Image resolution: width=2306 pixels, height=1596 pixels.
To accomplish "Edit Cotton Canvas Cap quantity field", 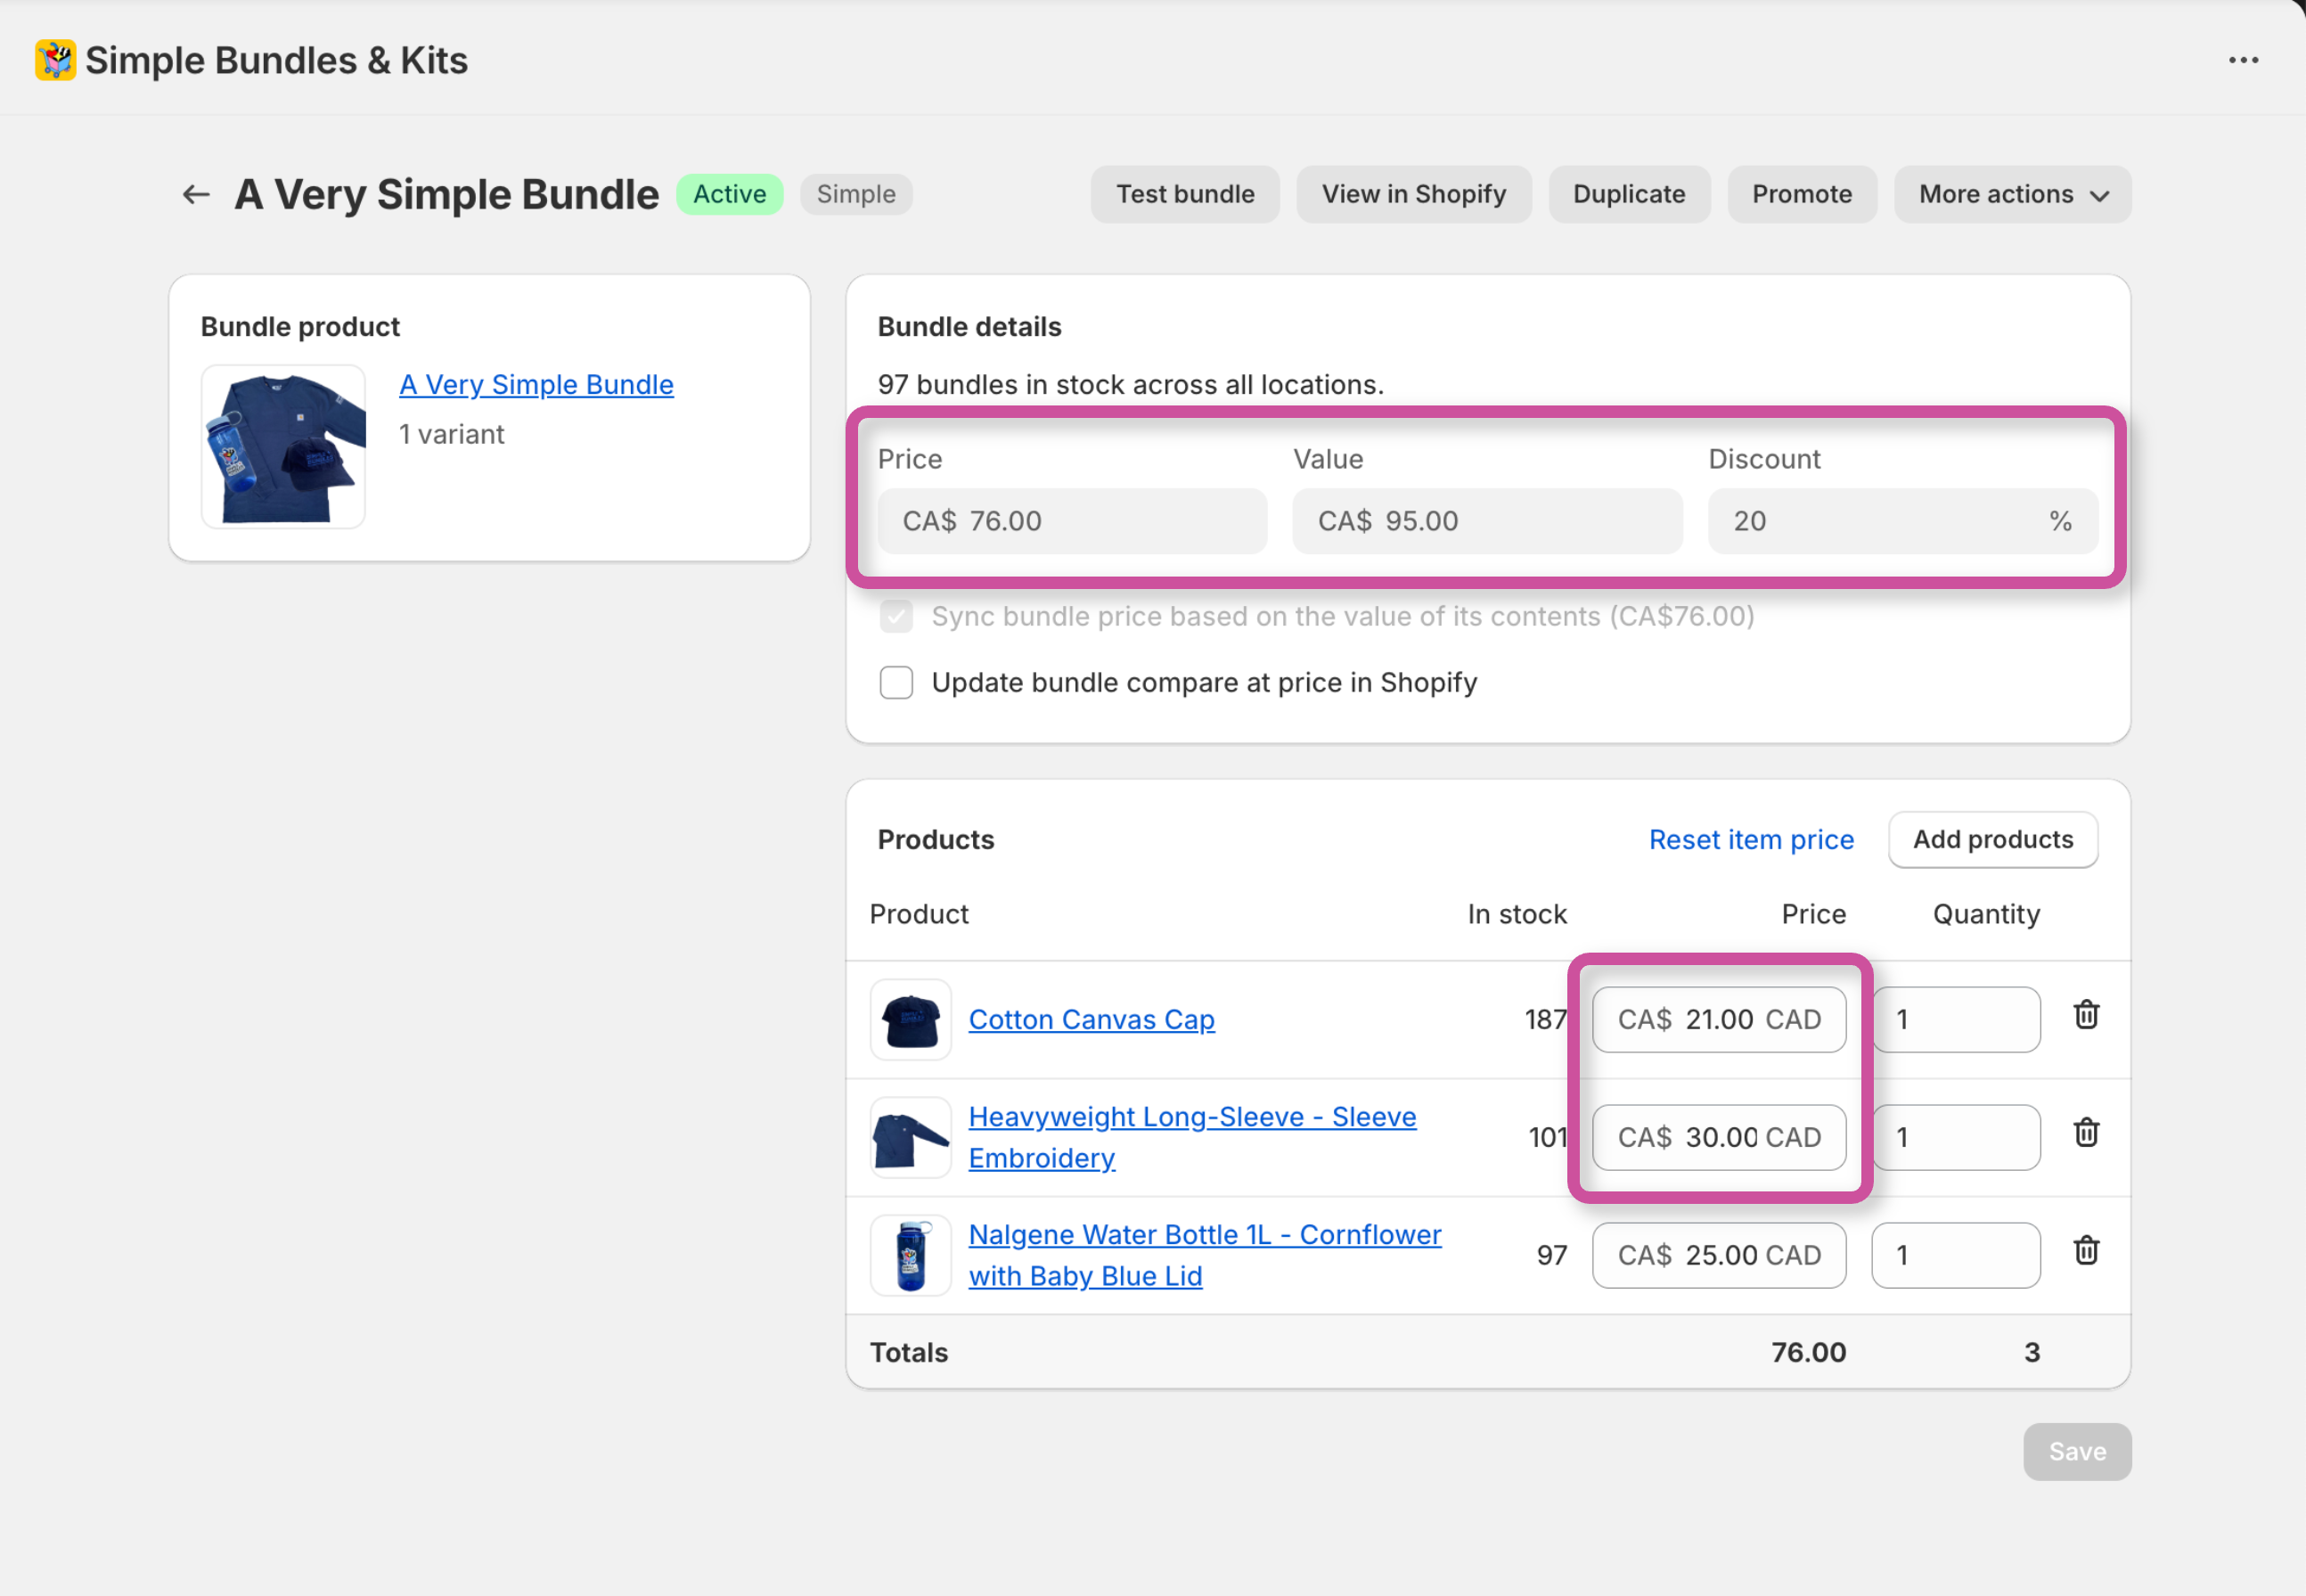I will pos(1957,1019).
